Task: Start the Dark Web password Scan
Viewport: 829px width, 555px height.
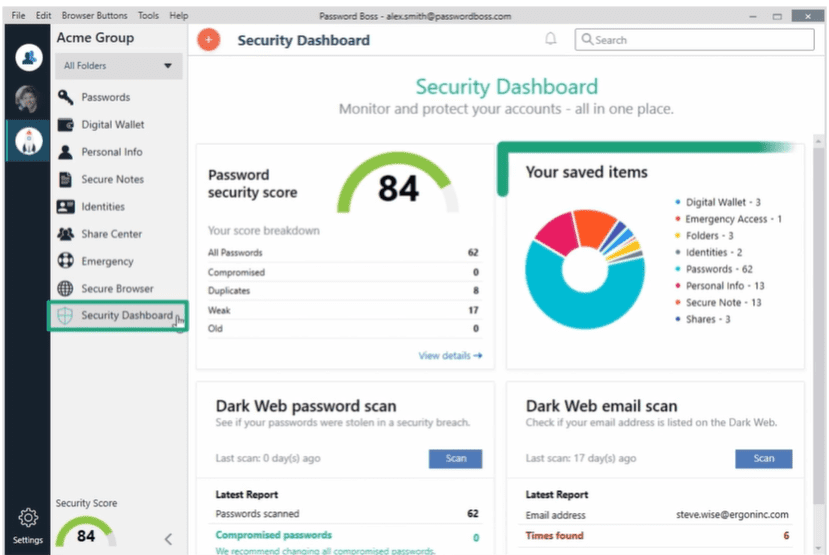Action: pyautogui.click(x=455, y=459)
